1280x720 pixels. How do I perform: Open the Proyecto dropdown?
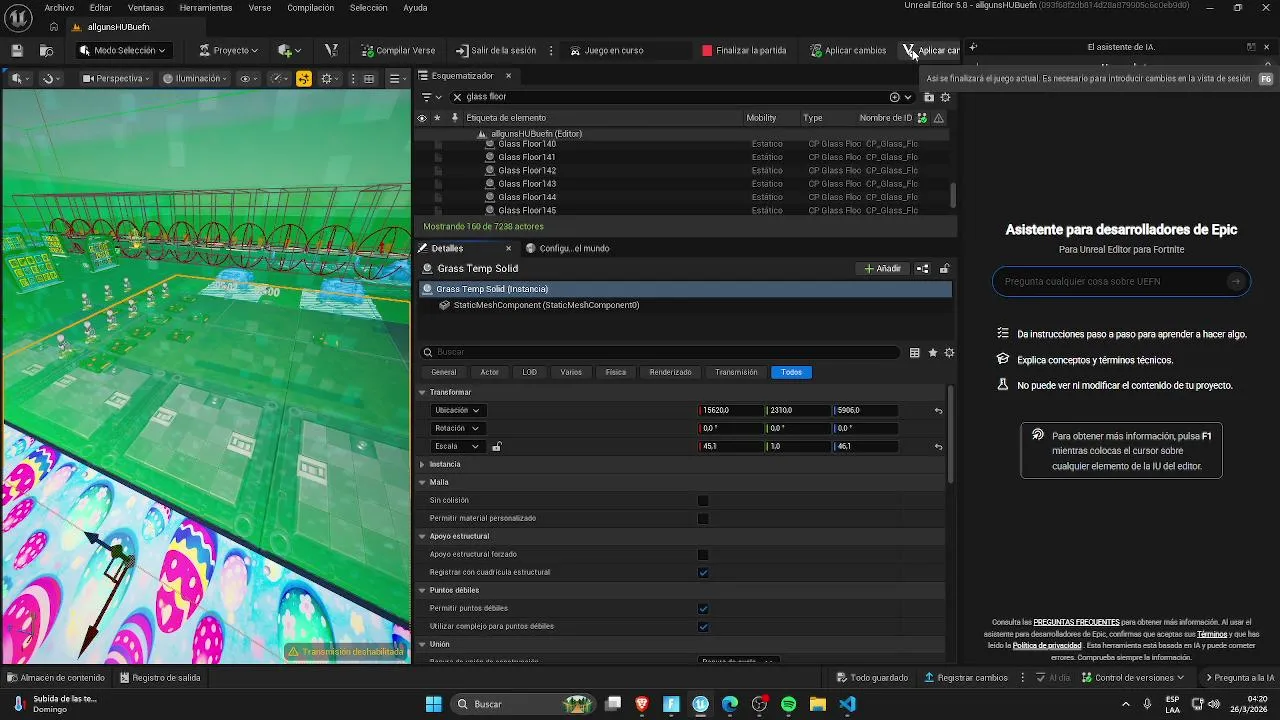(x=228, y=50)
